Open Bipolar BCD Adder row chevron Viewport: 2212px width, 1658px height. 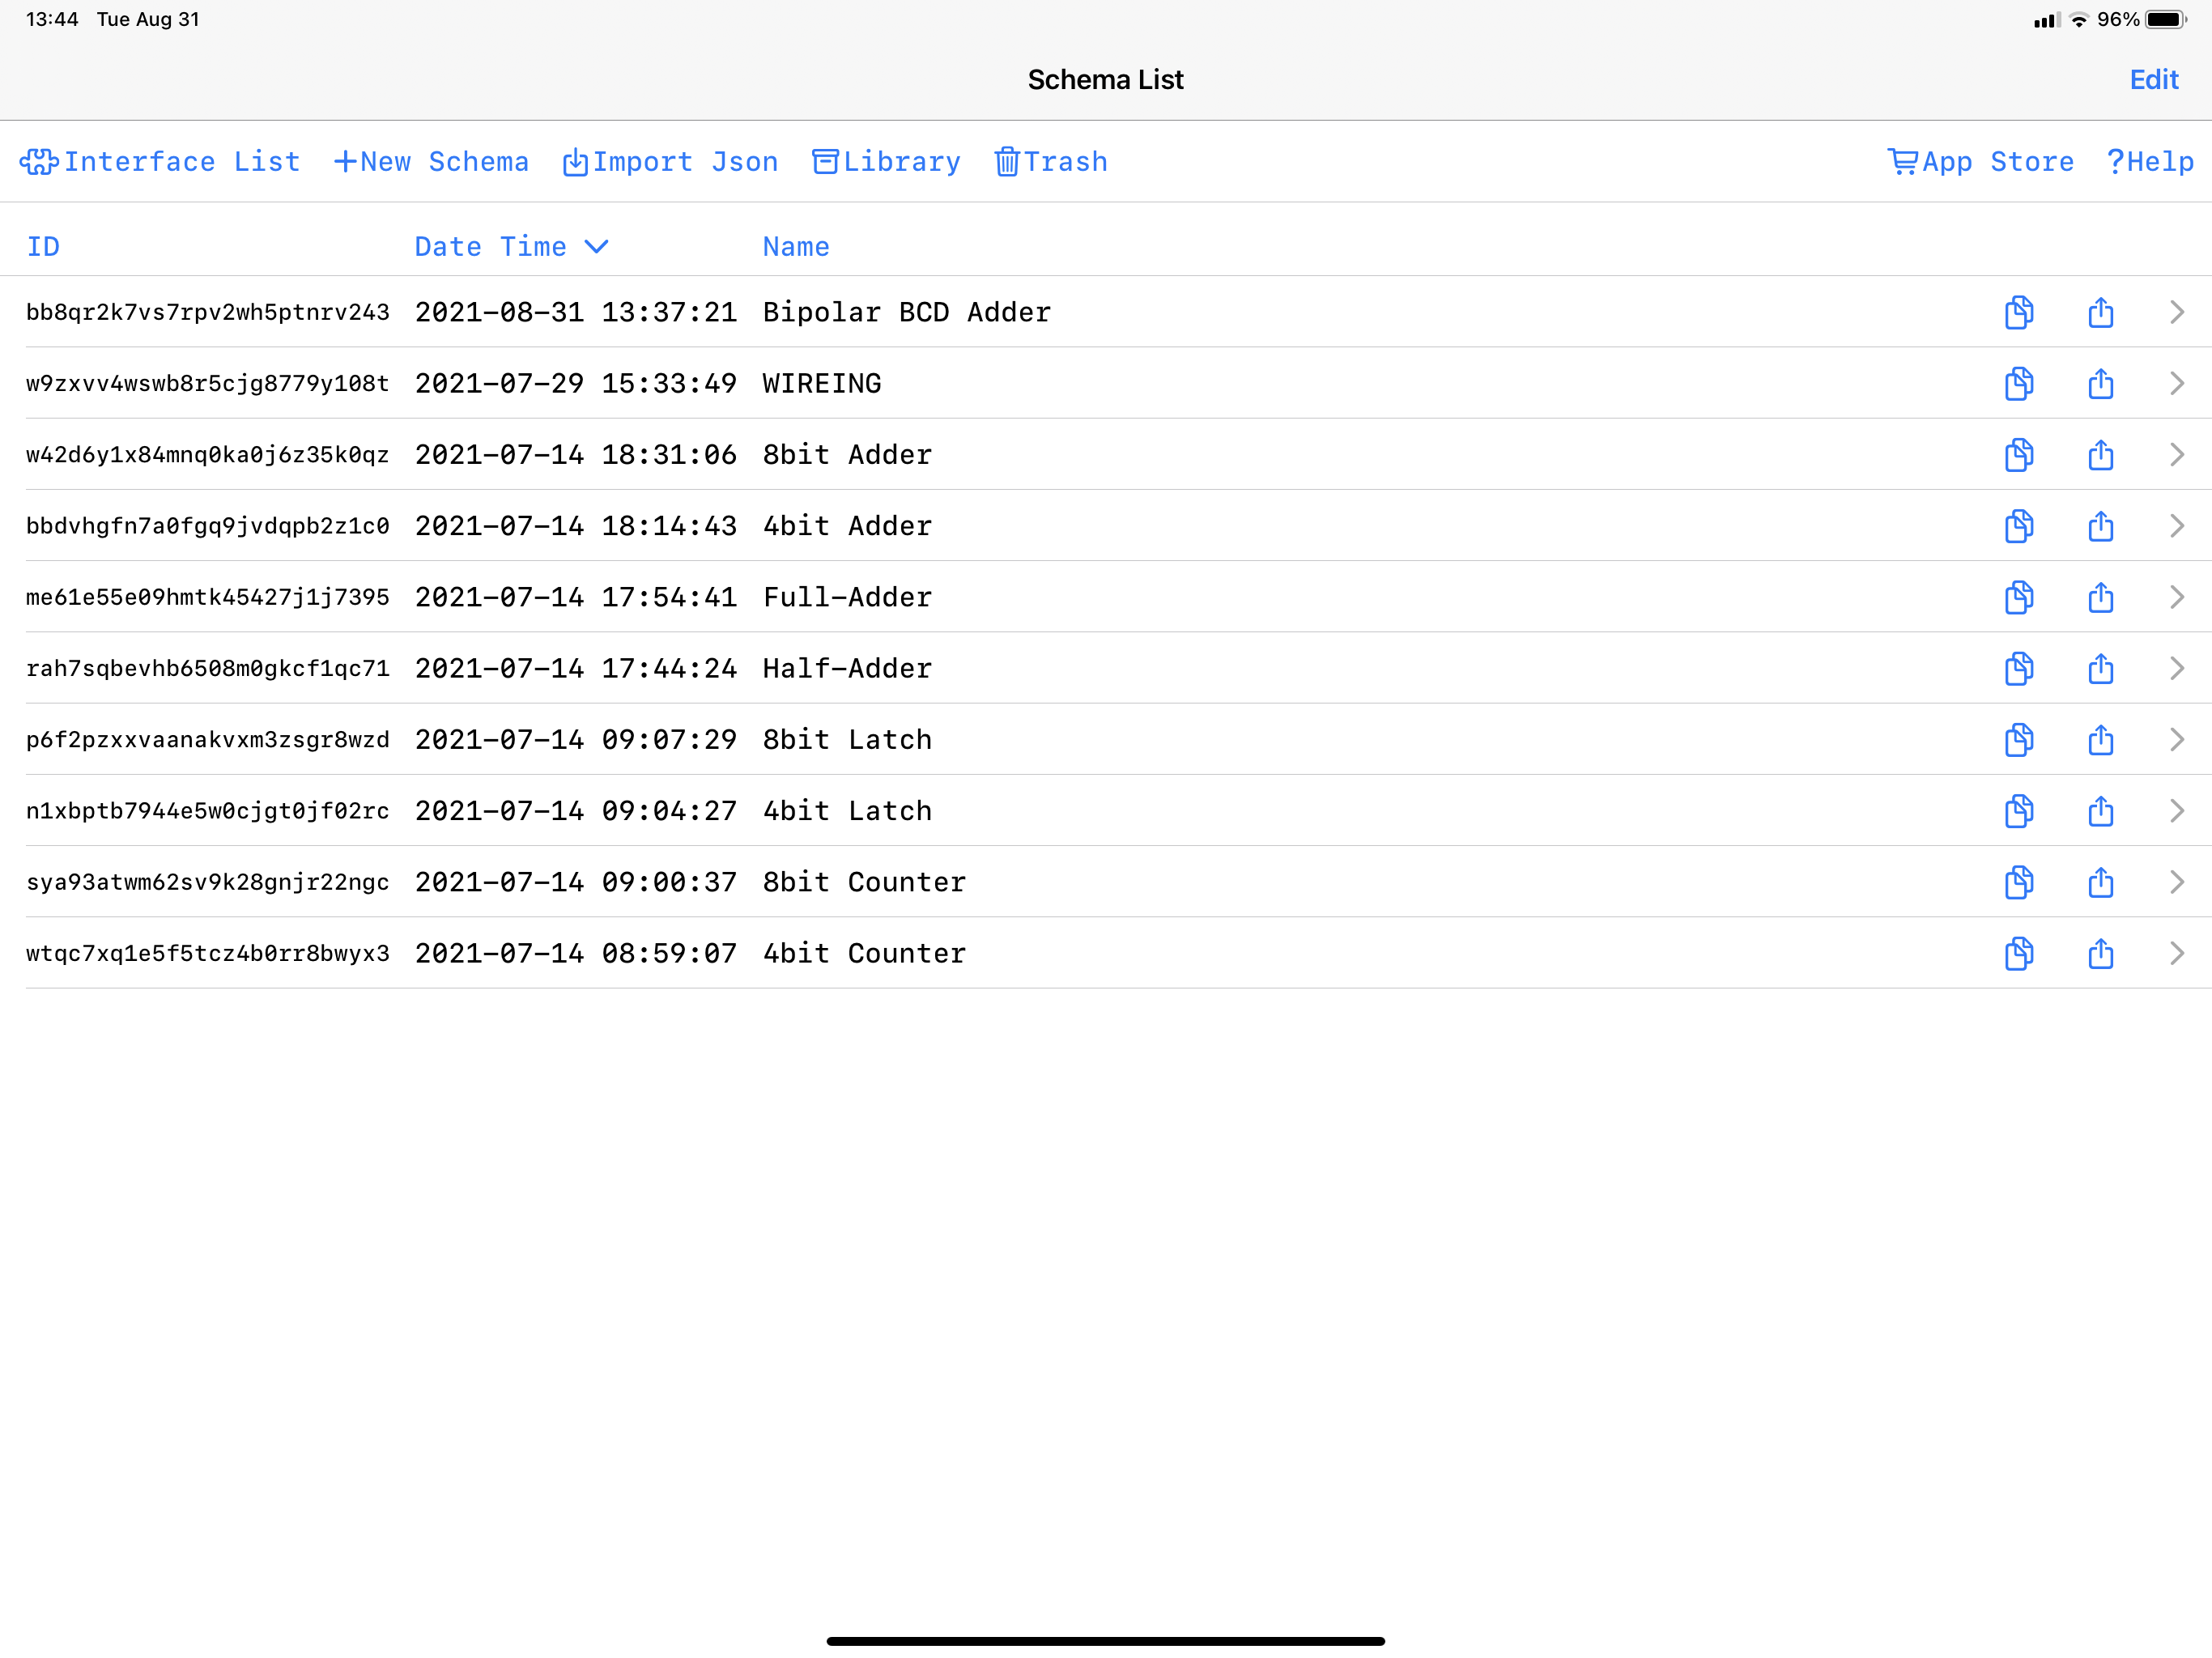(x=2176, y=312)
